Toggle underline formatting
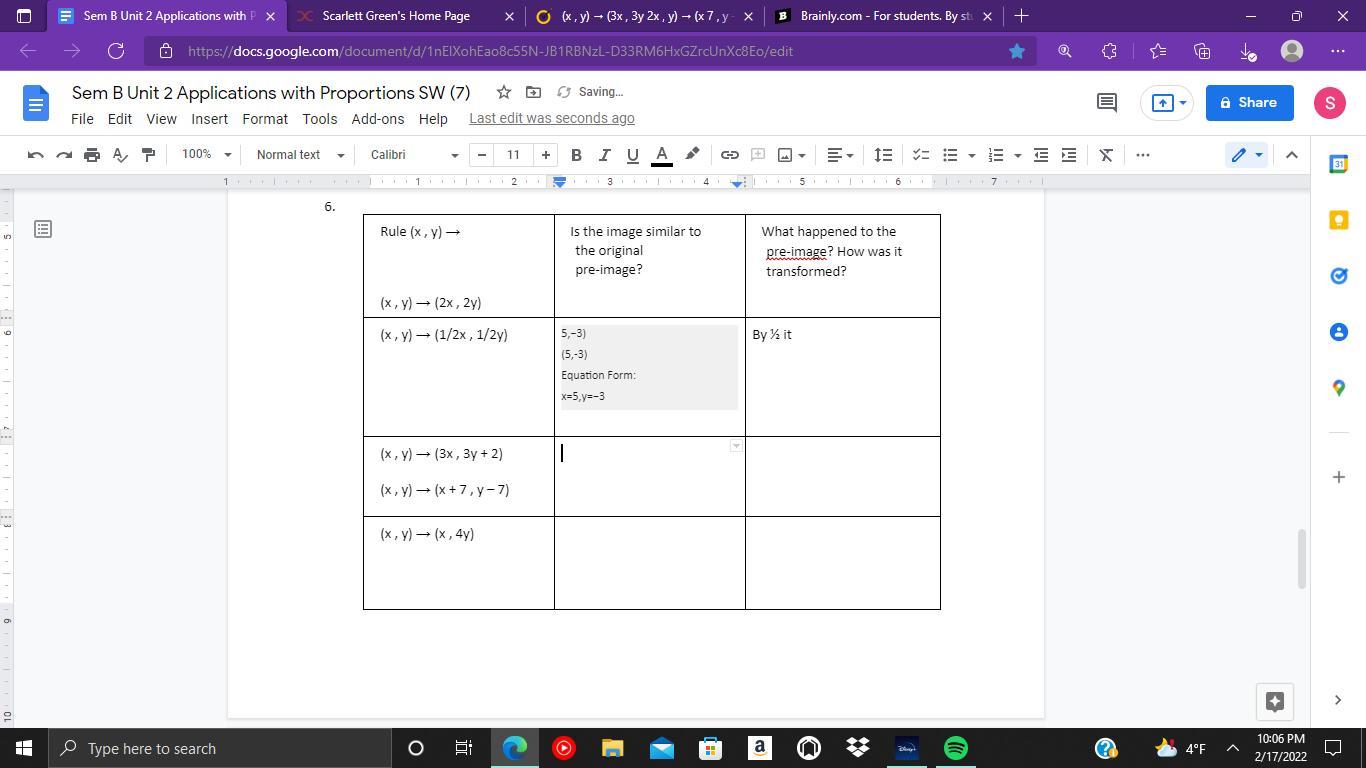The width and height of the screenshot is (1366, 768). 632,155
